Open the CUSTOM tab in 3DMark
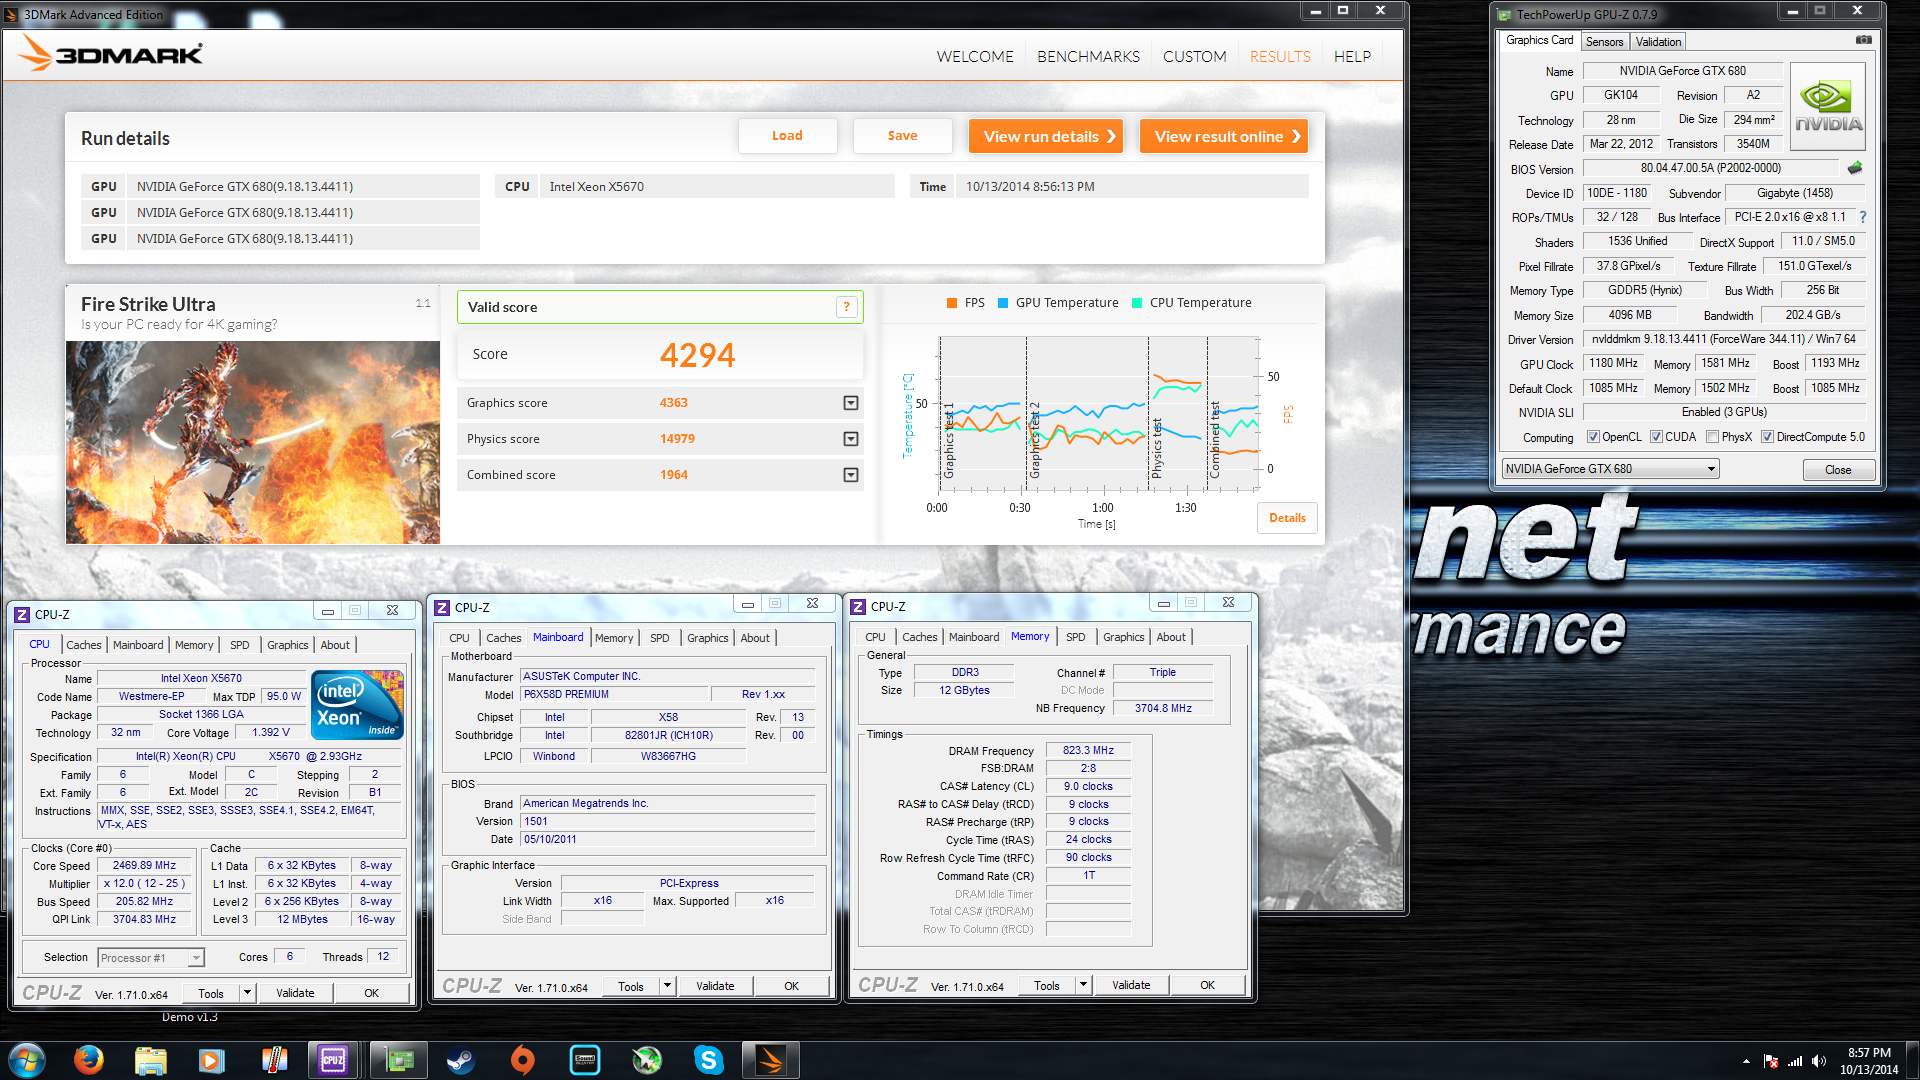The image size is (1920, 1080). [1194, 57]
